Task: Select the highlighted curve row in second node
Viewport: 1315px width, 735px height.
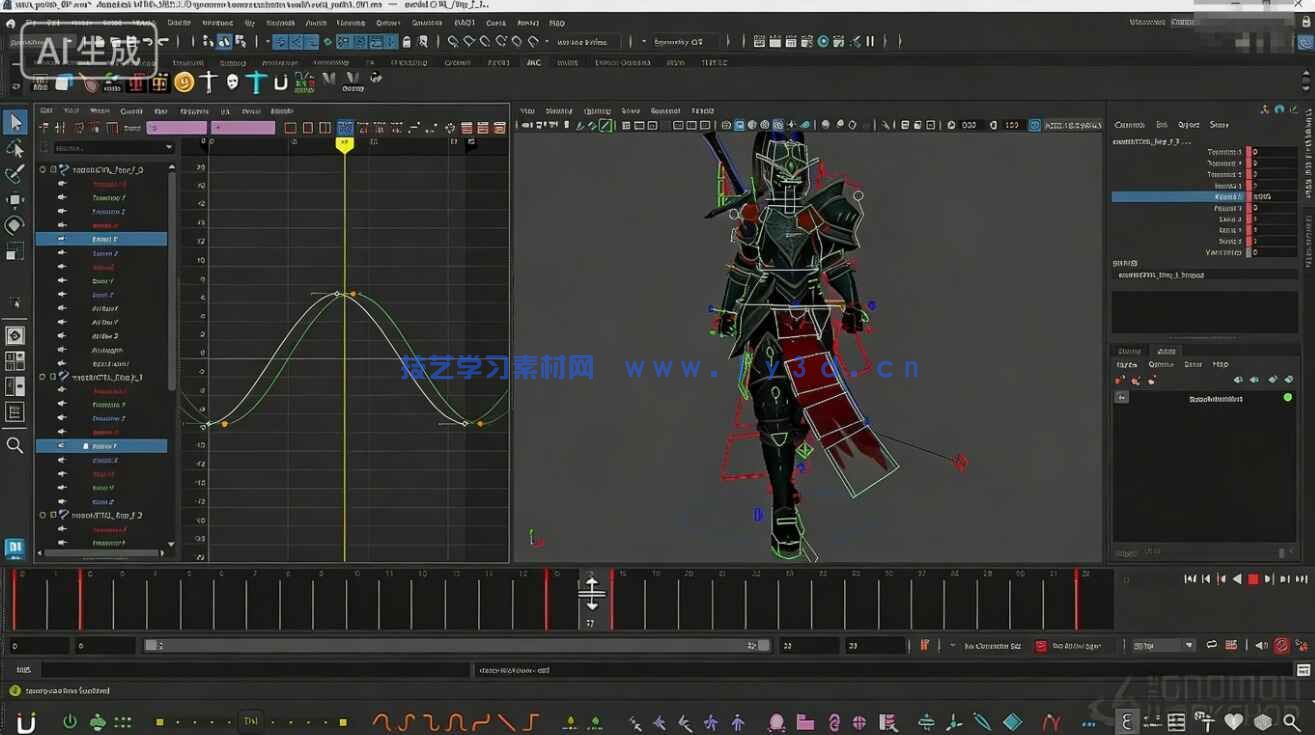Action: pos(103,446)
